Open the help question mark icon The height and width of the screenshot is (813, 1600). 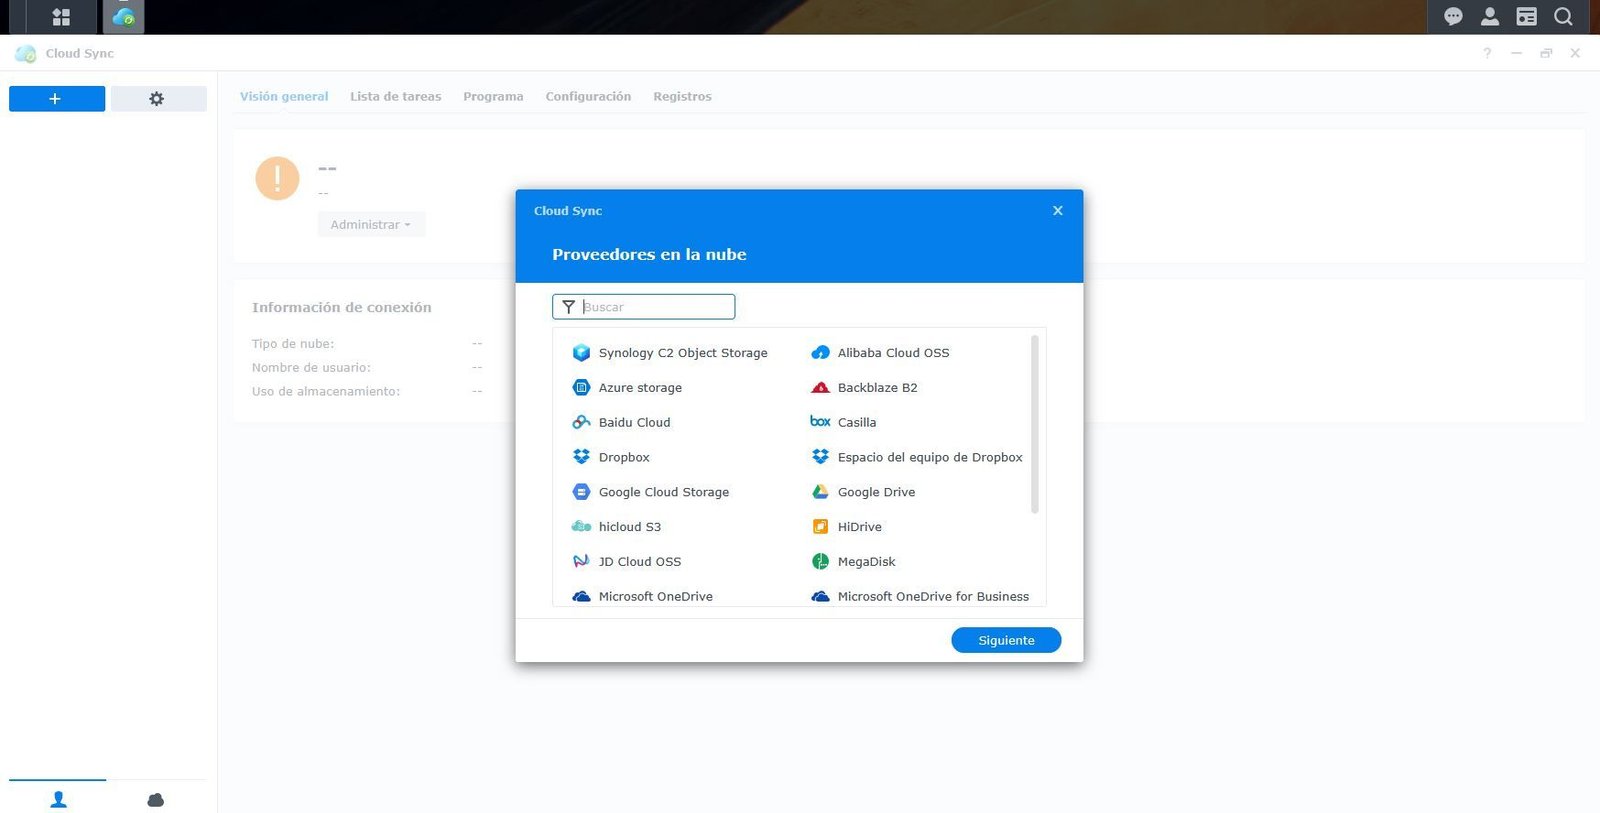pos(1487,53)
